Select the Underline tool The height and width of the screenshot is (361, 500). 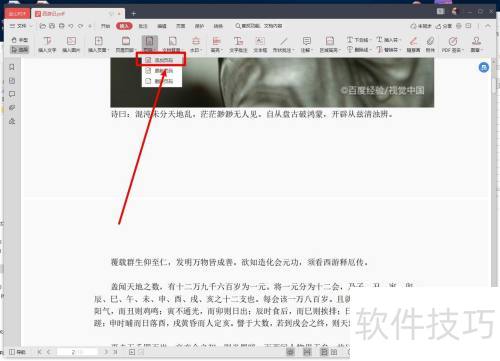click(359, 40)
